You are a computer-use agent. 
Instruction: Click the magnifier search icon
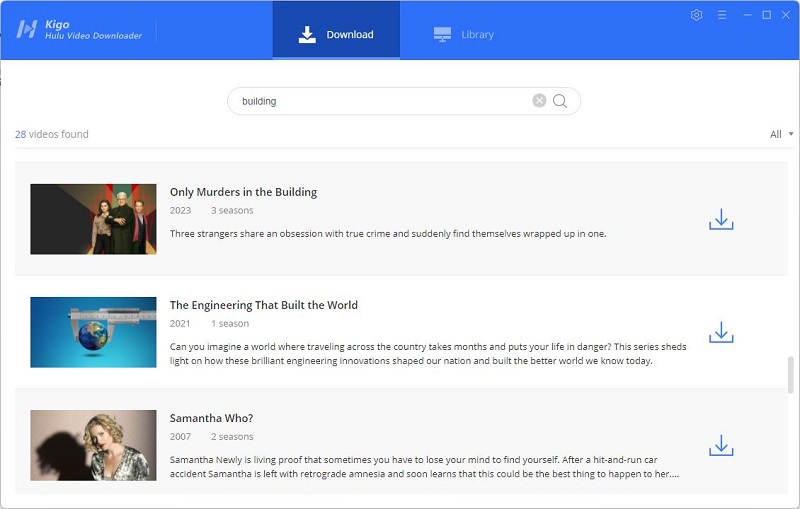point(560,101)
